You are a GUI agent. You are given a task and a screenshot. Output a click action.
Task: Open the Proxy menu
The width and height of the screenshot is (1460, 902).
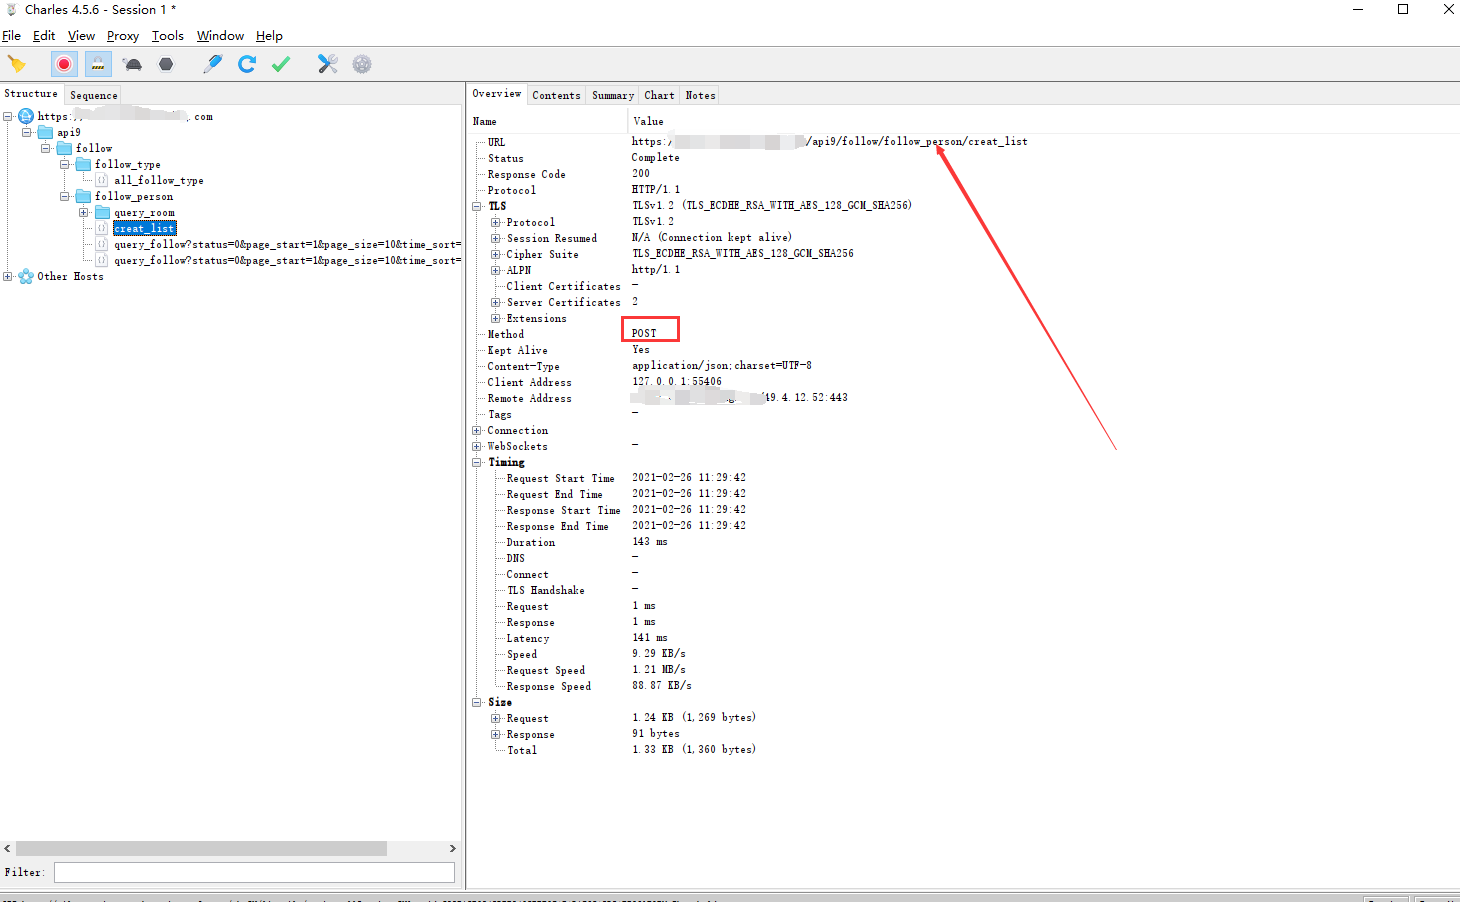pyautogui.click(x=123, y=35)
